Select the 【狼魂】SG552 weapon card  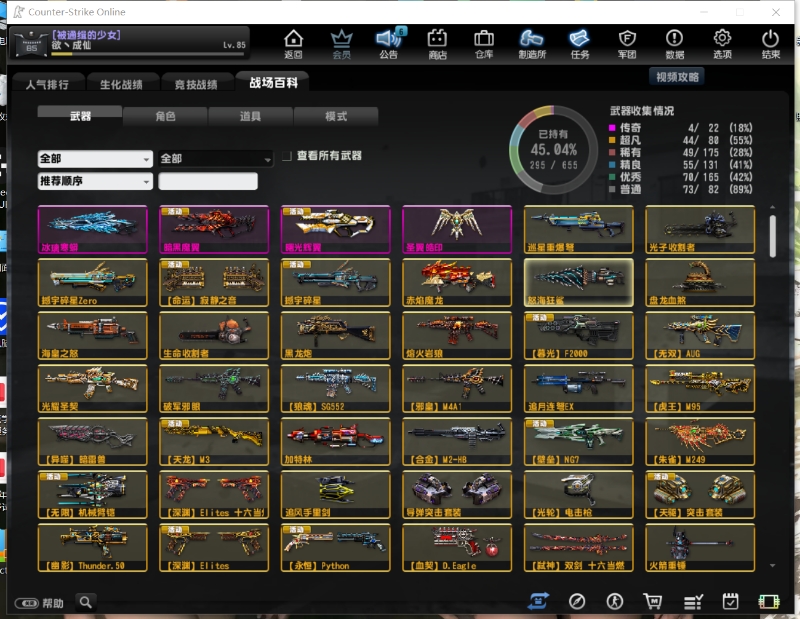(335, 389)
